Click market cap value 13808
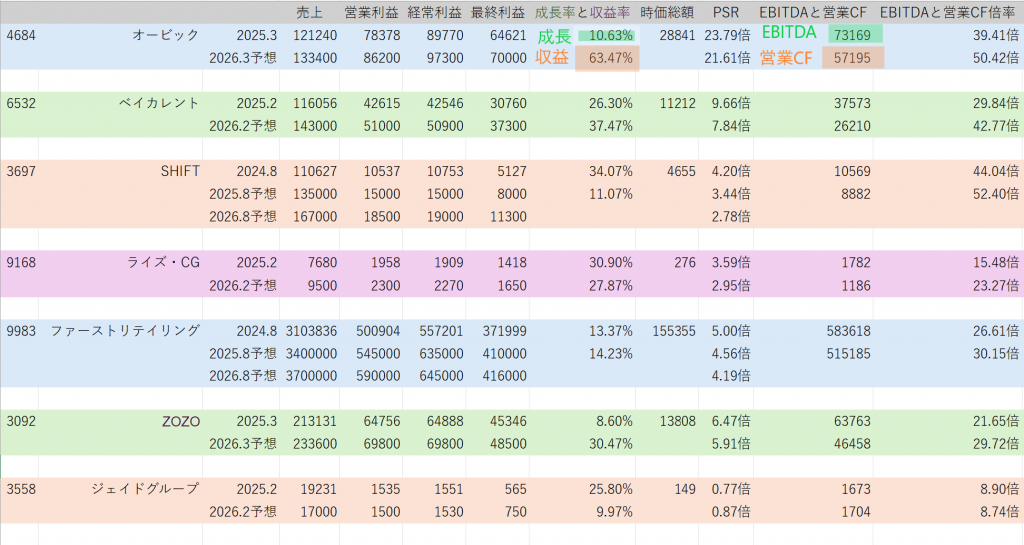 [677, 421]
